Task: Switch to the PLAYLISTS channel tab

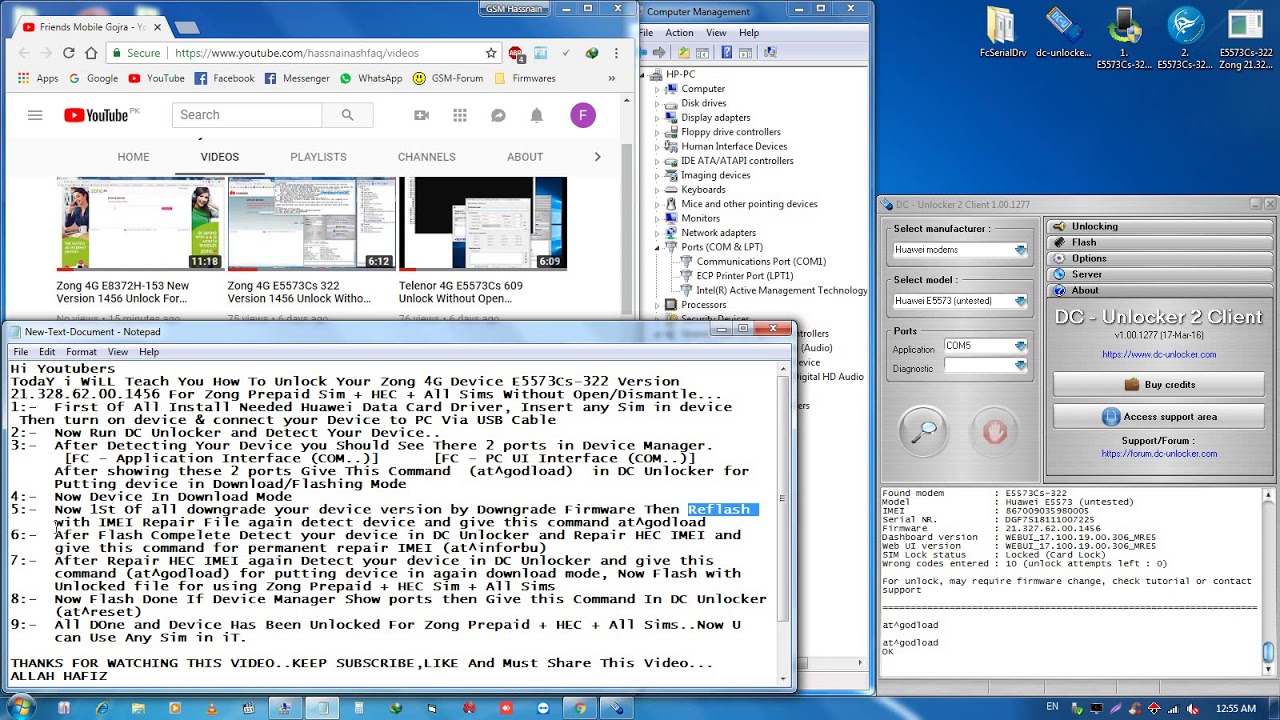Action: [318, 157]
